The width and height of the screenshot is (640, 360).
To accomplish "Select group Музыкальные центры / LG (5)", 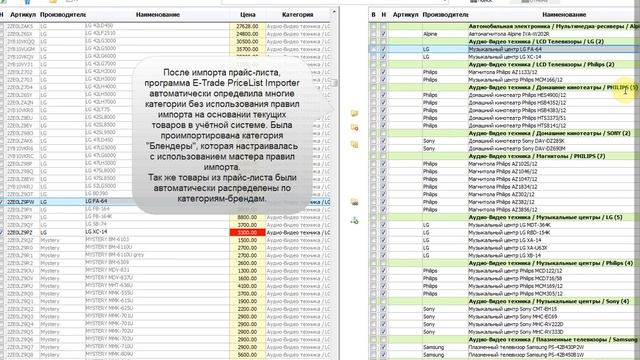I will click(x=545, y=217).
